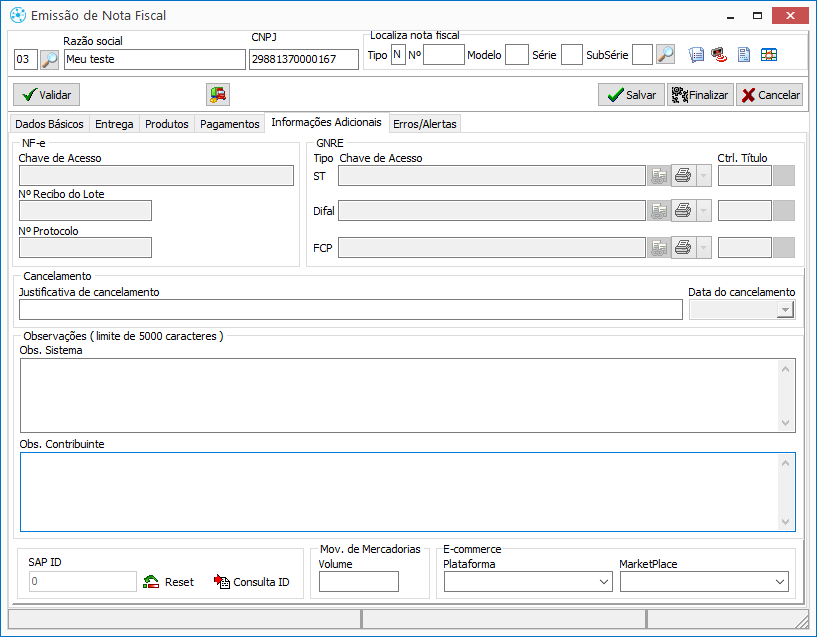Image resolution: width=817 pixels, height=637 pixels.
Task: Click up arrow of Obs. Contribuinte scrollbar
Action: click(786, 463)
